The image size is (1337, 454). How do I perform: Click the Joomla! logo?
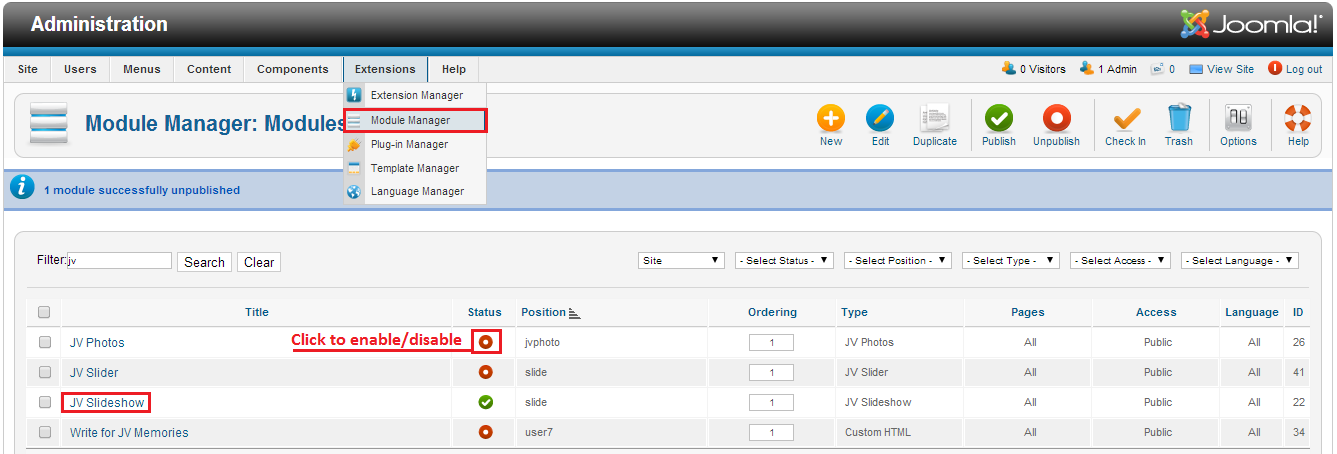coord(1251,24)
